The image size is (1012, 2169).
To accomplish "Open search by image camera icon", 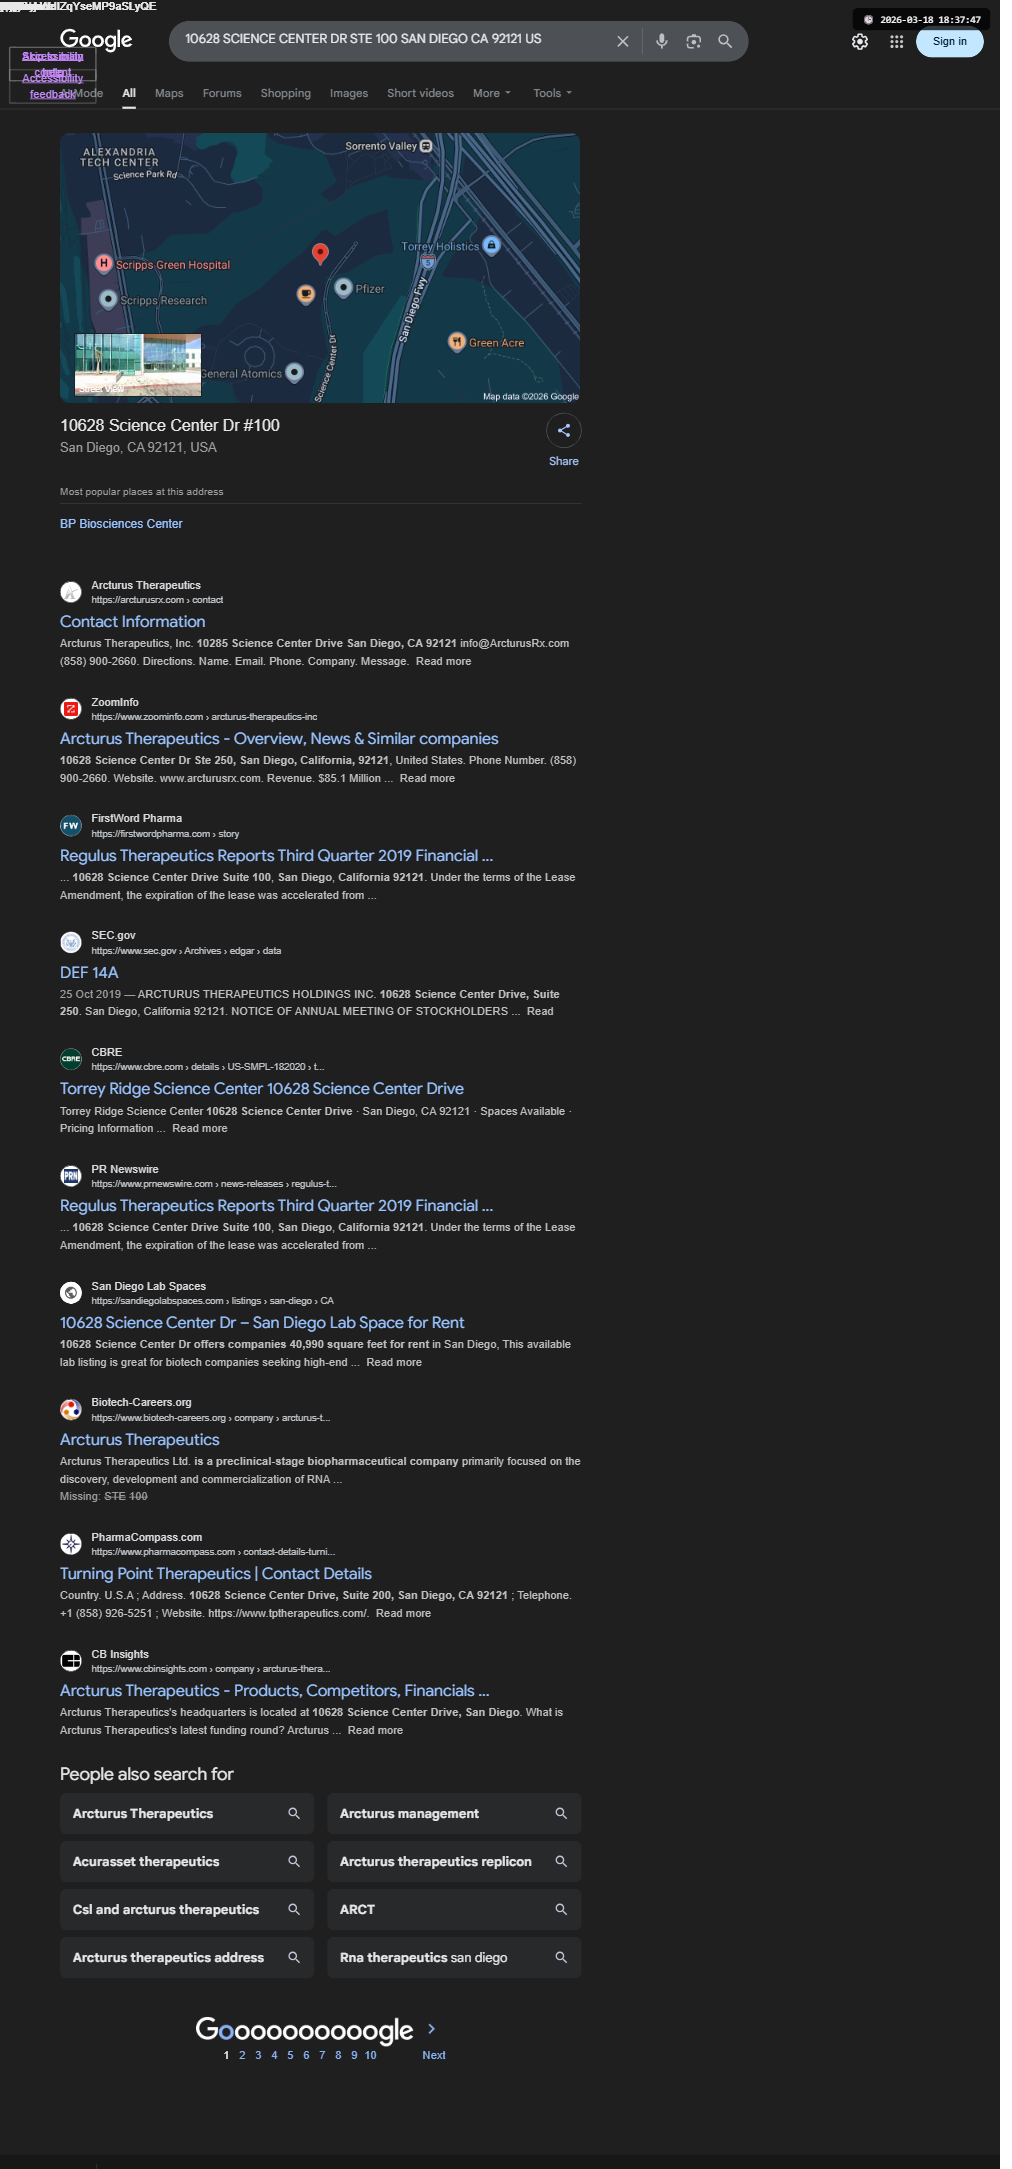I will (x=693, y=41).
